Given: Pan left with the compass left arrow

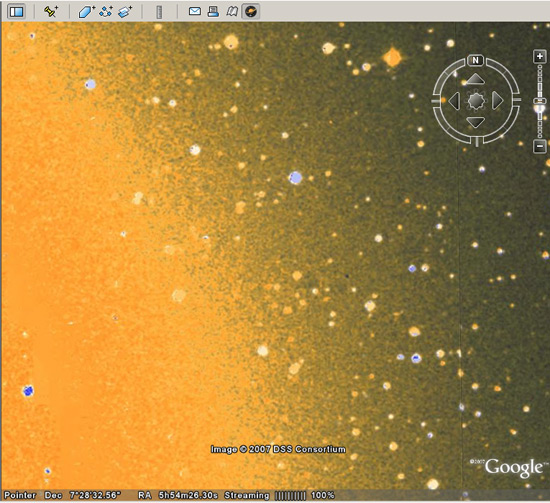Looking at the screenshot, I should pos(454,101).
